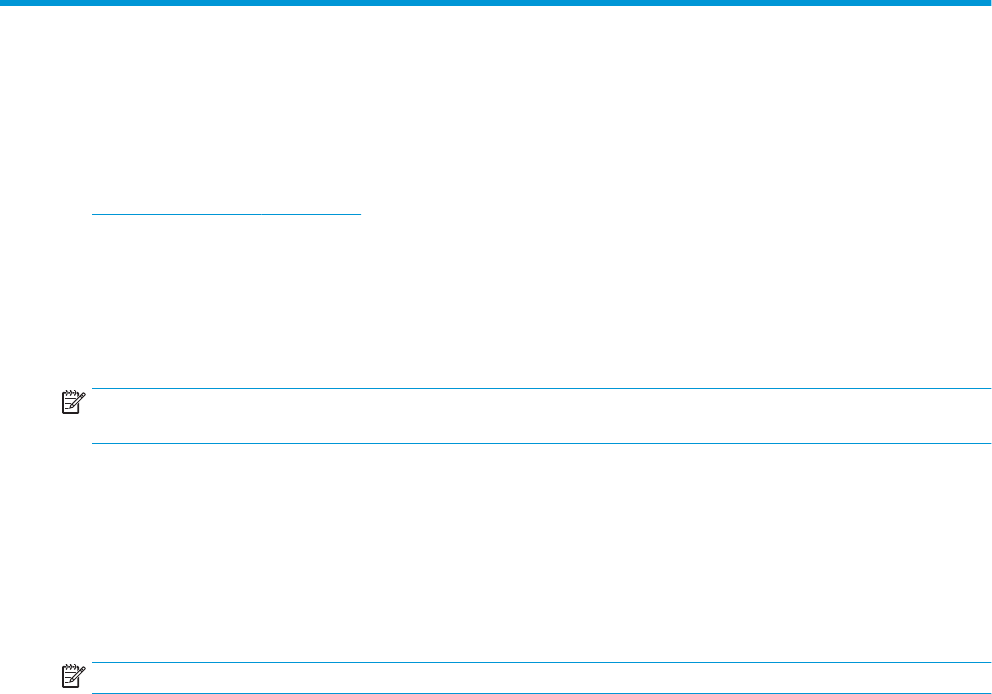Click inside the upper note box
The image size is (992, 694).
pos(540,416)
